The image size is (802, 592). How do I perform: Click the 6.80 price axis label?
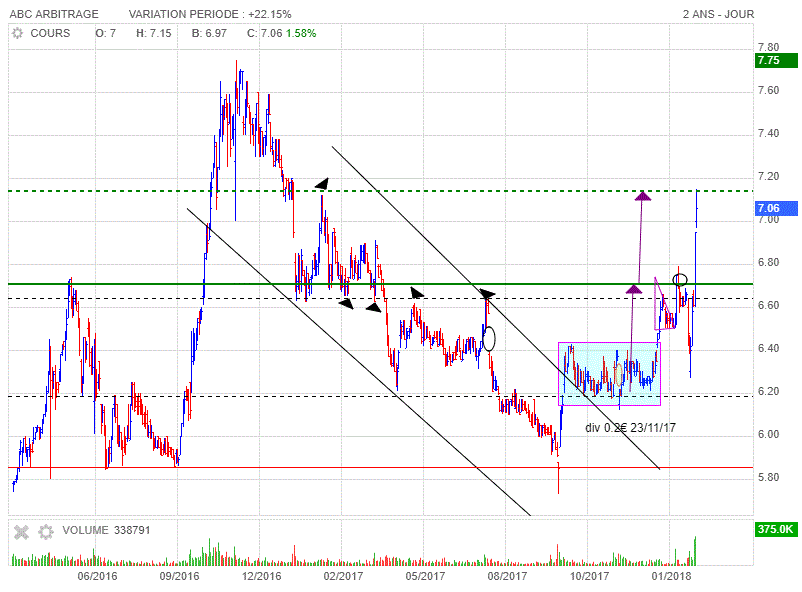coord(768,262)
